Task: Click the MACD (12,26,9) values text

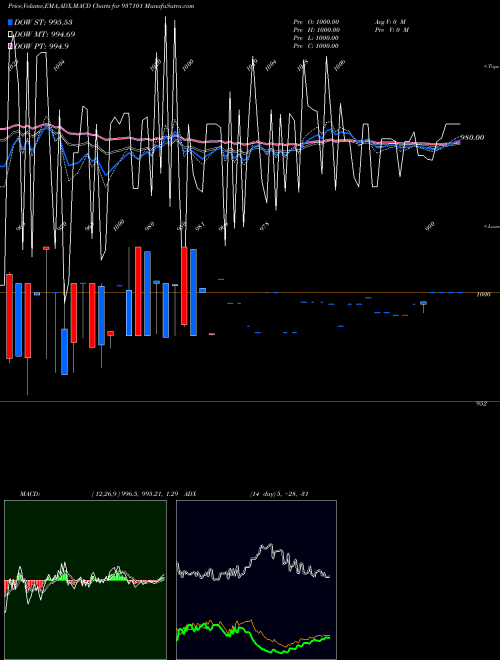Action: click(136, 493)
